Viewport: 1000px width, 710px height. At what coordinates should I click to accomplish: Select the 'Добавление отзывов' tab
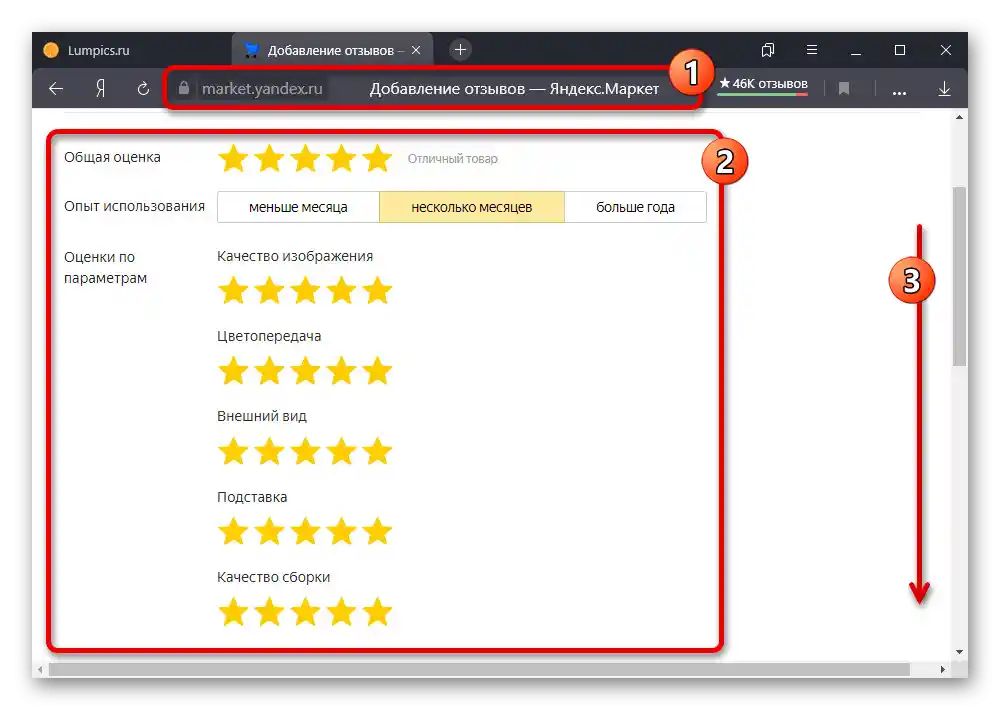[330, 47]
